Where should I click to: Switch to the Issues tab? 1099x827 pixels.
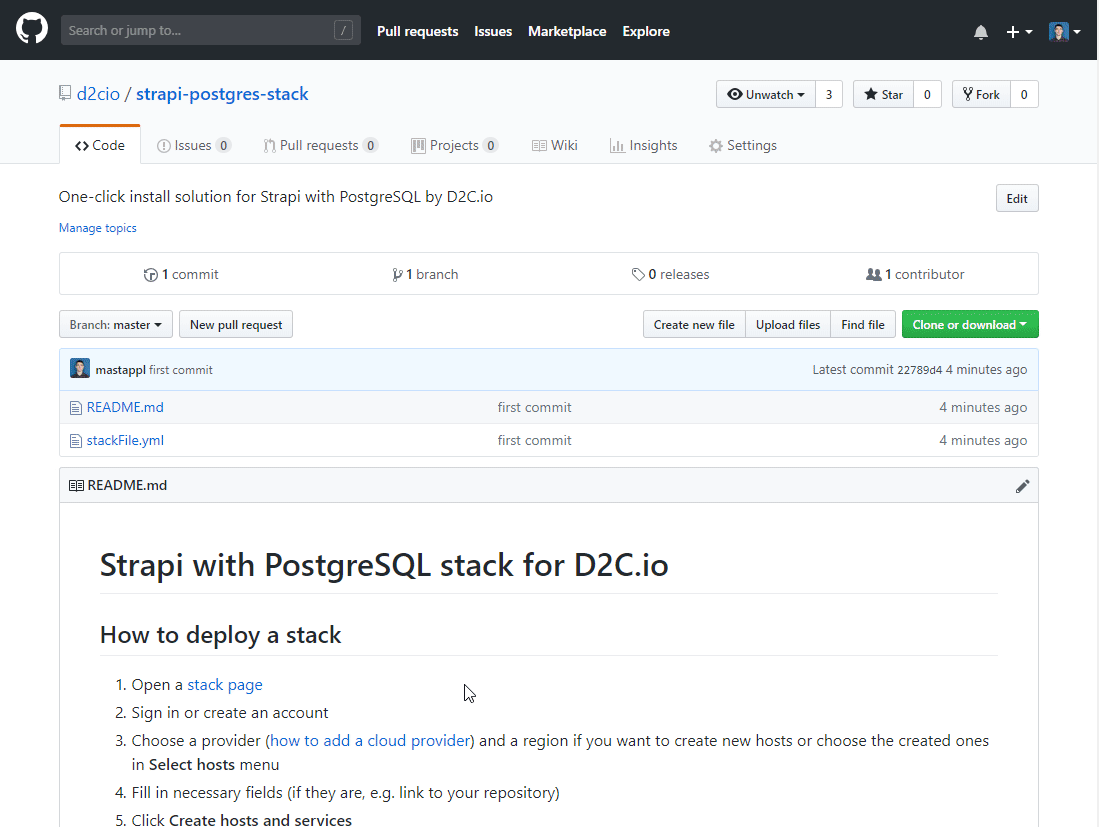(193, 146)
